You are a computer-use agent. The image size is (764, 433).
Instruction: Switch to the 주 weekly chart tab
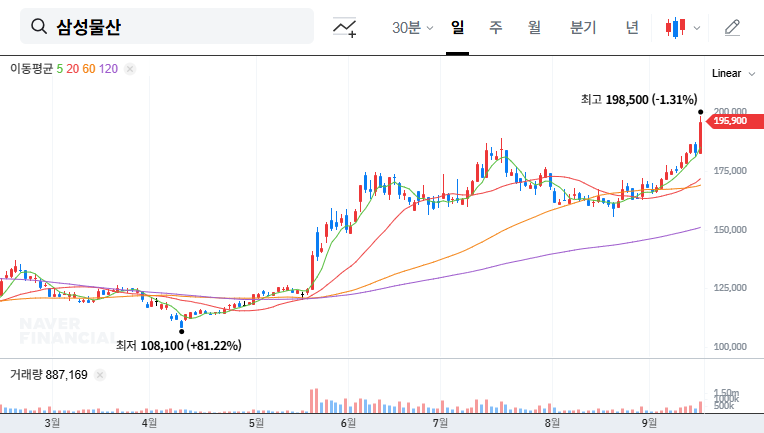(x=496, y=27)
